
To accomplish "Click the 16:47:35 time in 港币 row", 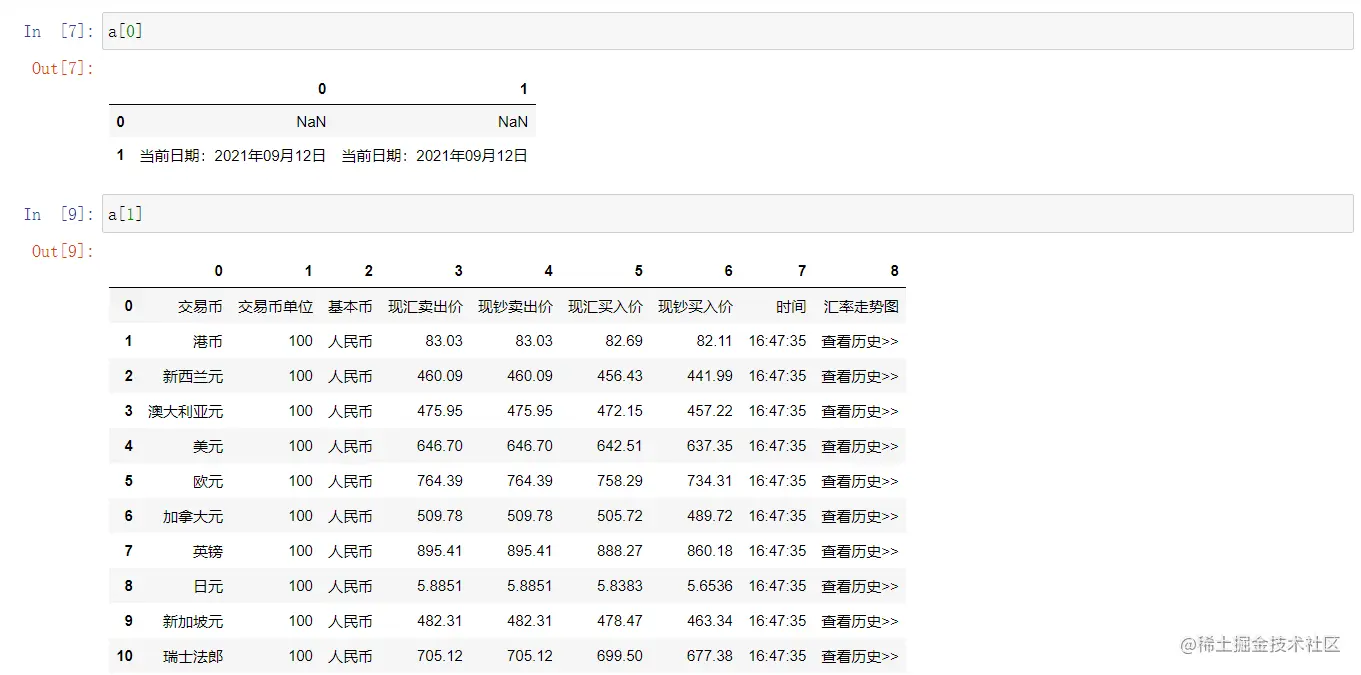I will coord(777,341).
